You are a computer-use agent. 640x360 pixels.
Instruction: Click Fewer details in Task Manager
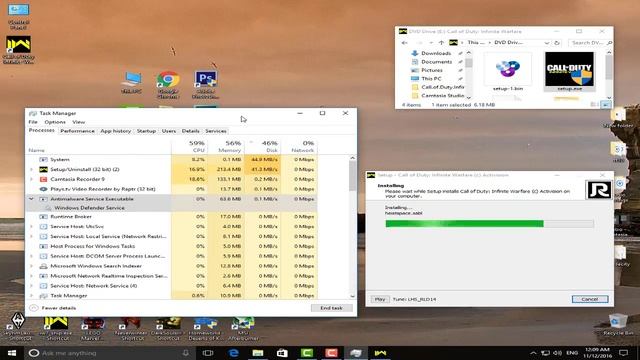(53, 308)
